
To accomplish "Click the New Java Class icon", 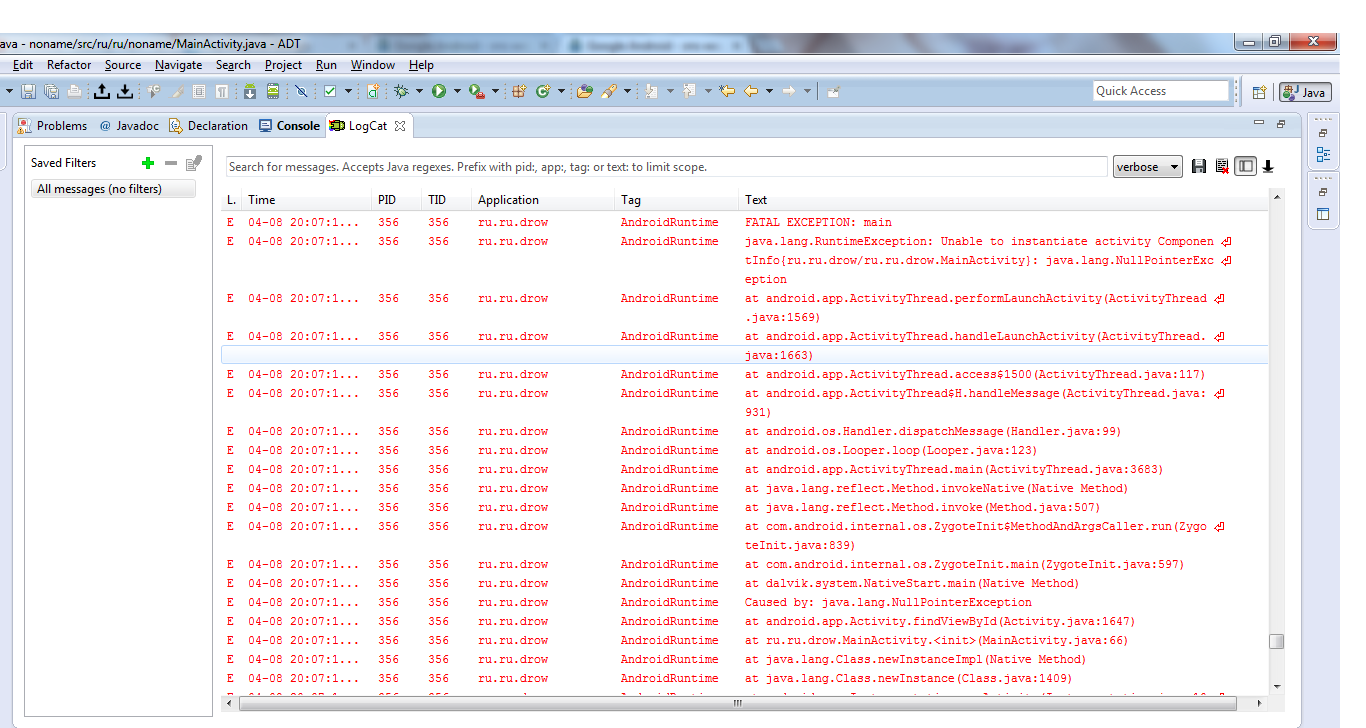I will click(x=543, y=91).
